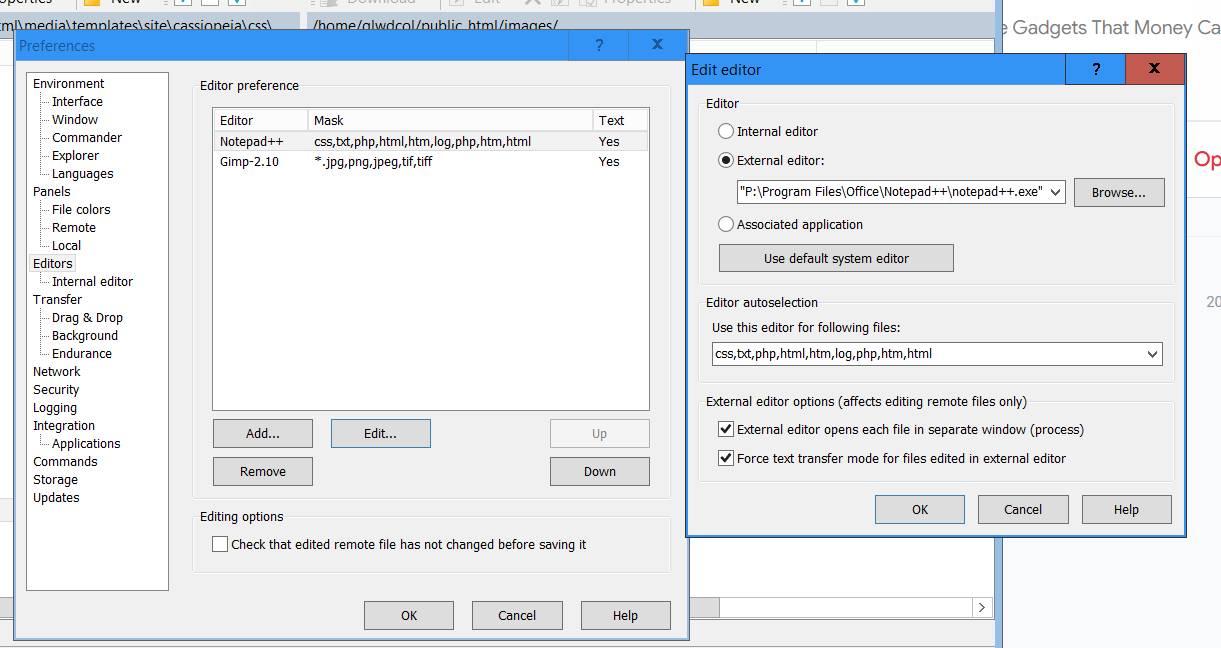Click the help question mark in Edit editor title bar

point(1095,69)
